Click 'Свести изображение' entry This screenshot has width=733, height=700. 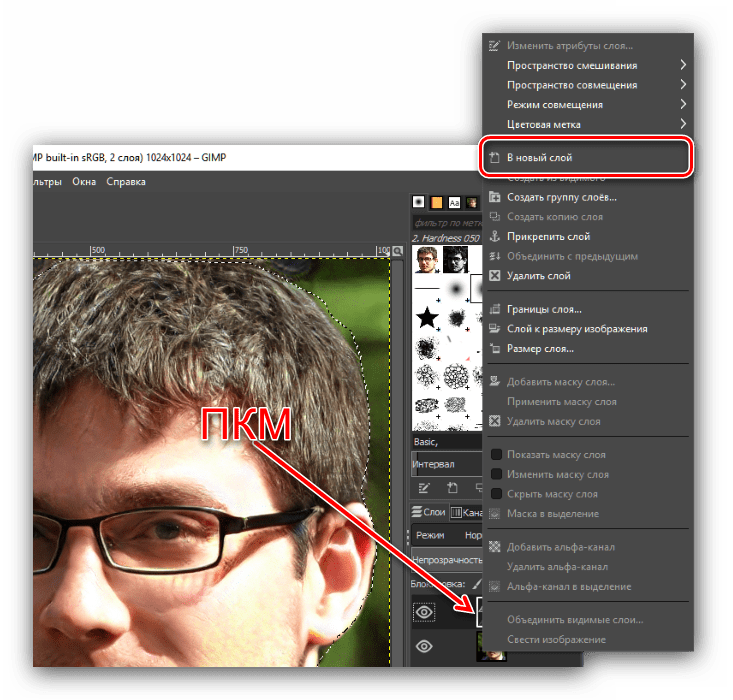coord(586,639)
